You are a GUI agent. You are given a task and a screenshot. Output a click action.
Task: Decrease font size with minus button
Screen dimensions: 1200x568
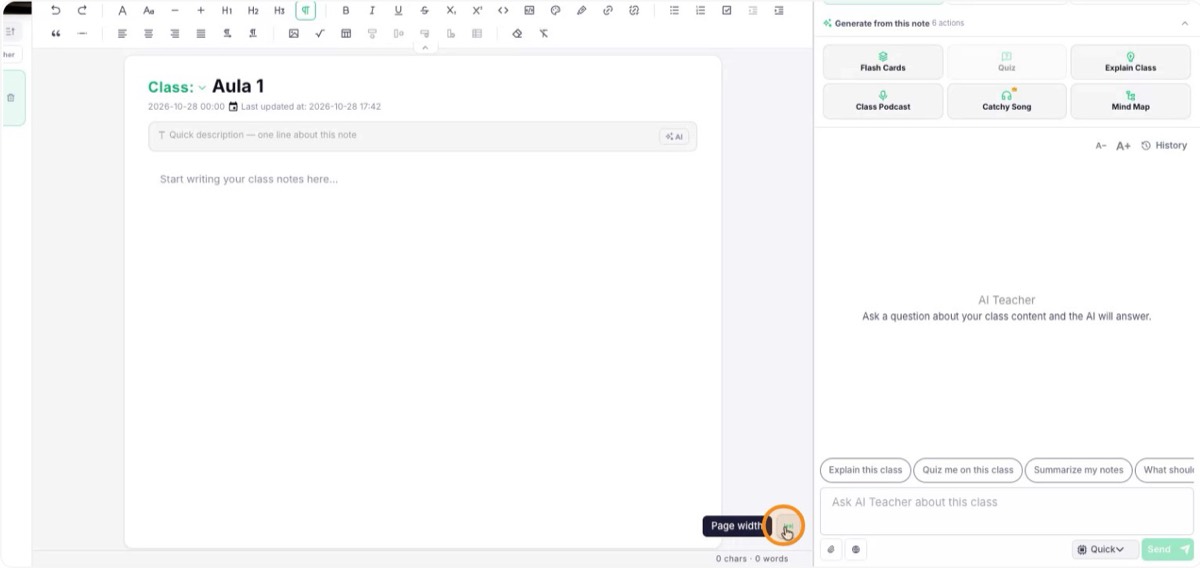174,10
